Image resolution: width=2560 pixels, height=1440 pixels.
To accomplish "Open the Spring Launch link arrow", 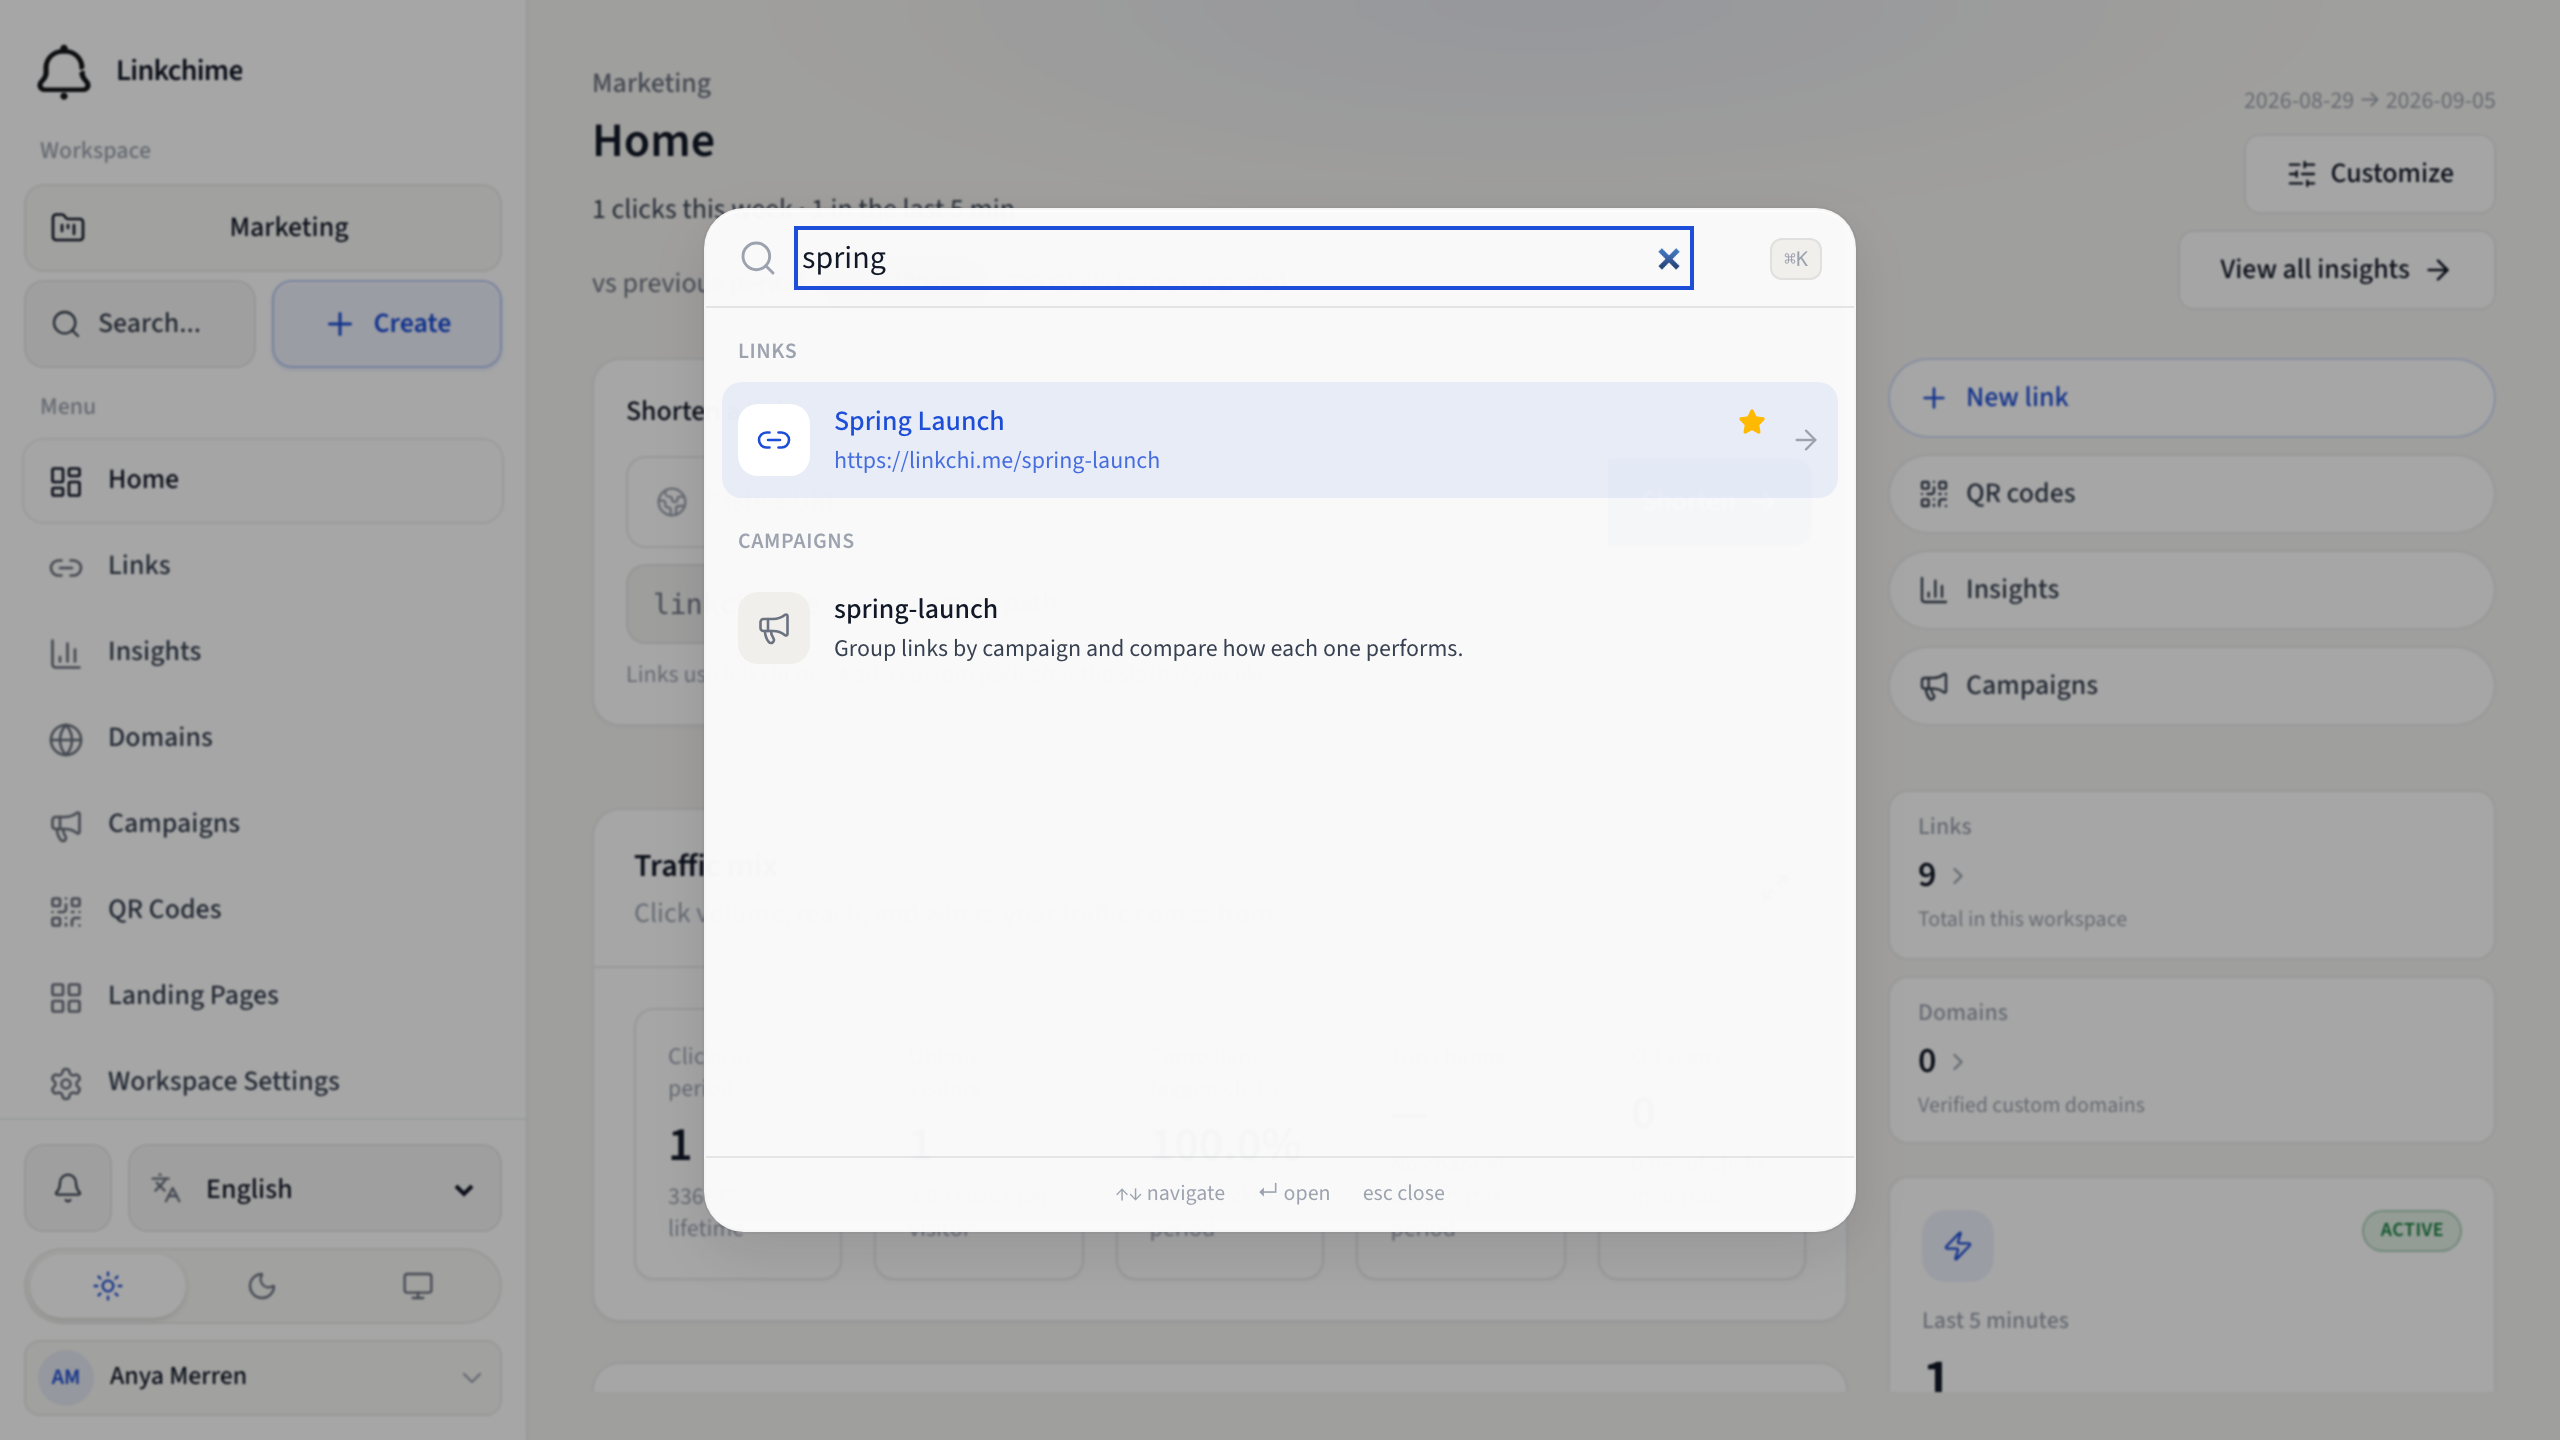I will (x=1805, y=440).
